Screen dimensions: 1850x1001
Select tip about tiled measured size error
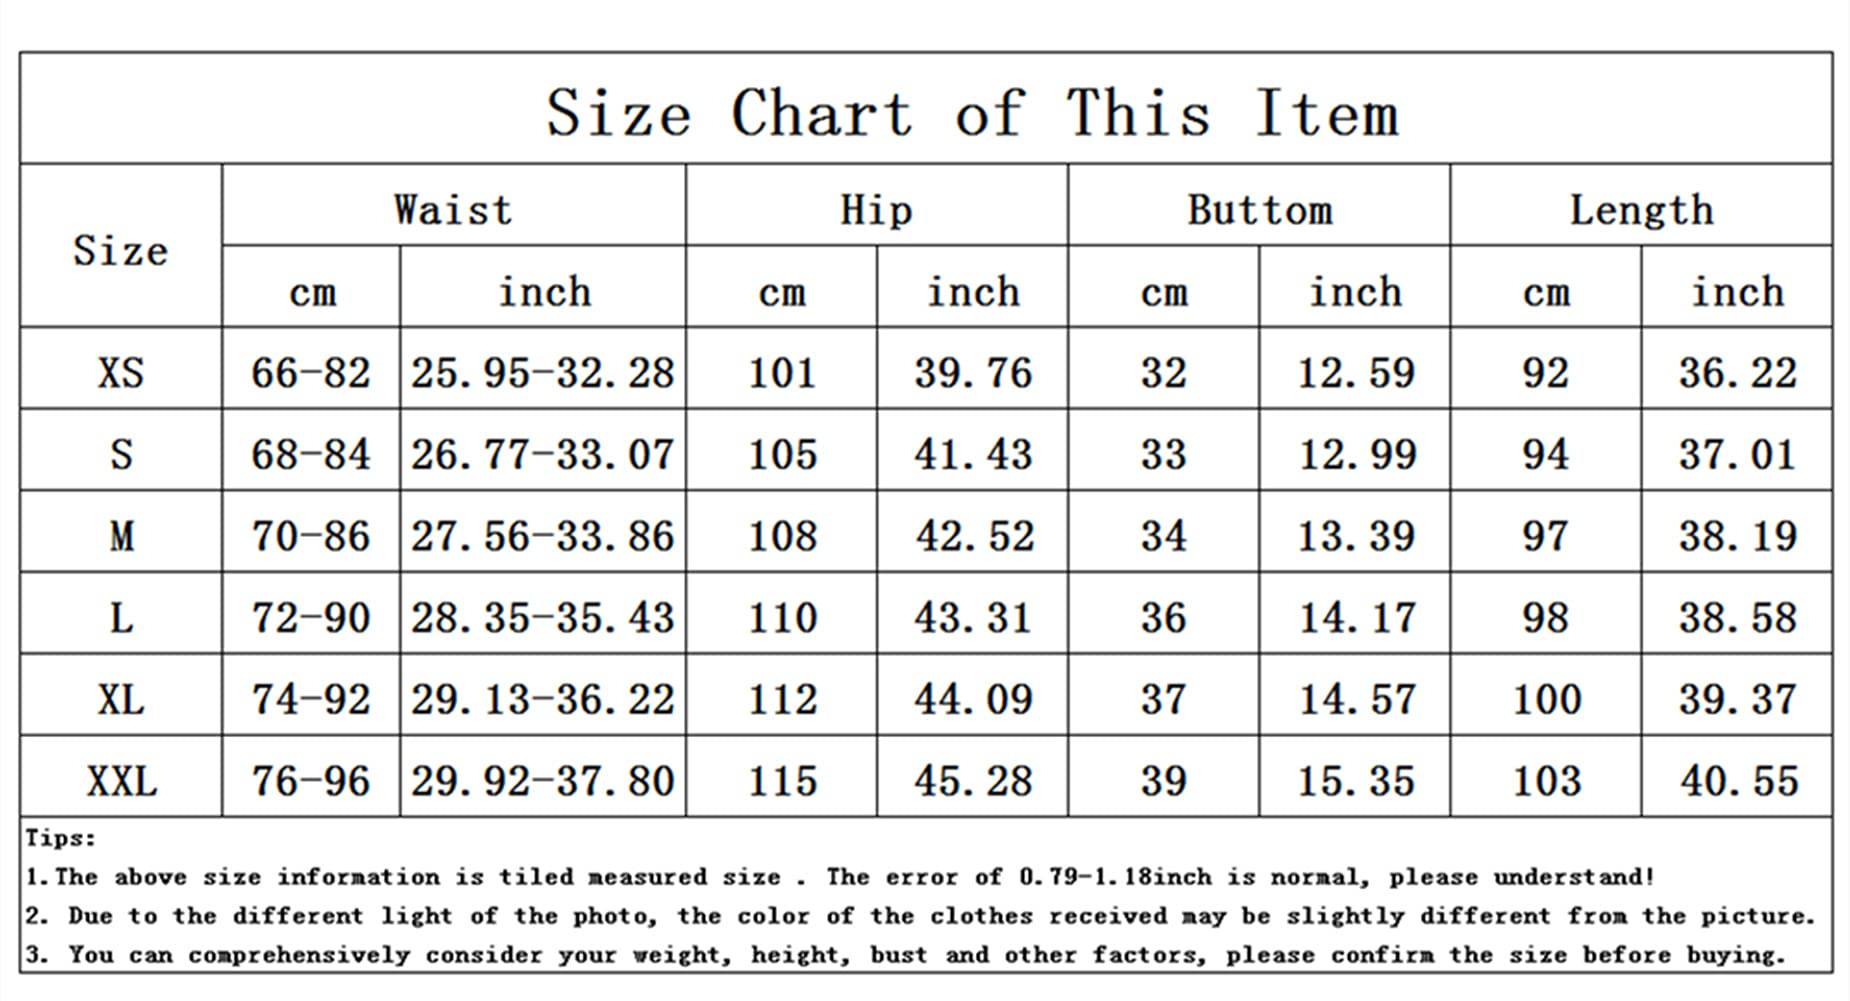pyautogui.click(x=840, y=877)
